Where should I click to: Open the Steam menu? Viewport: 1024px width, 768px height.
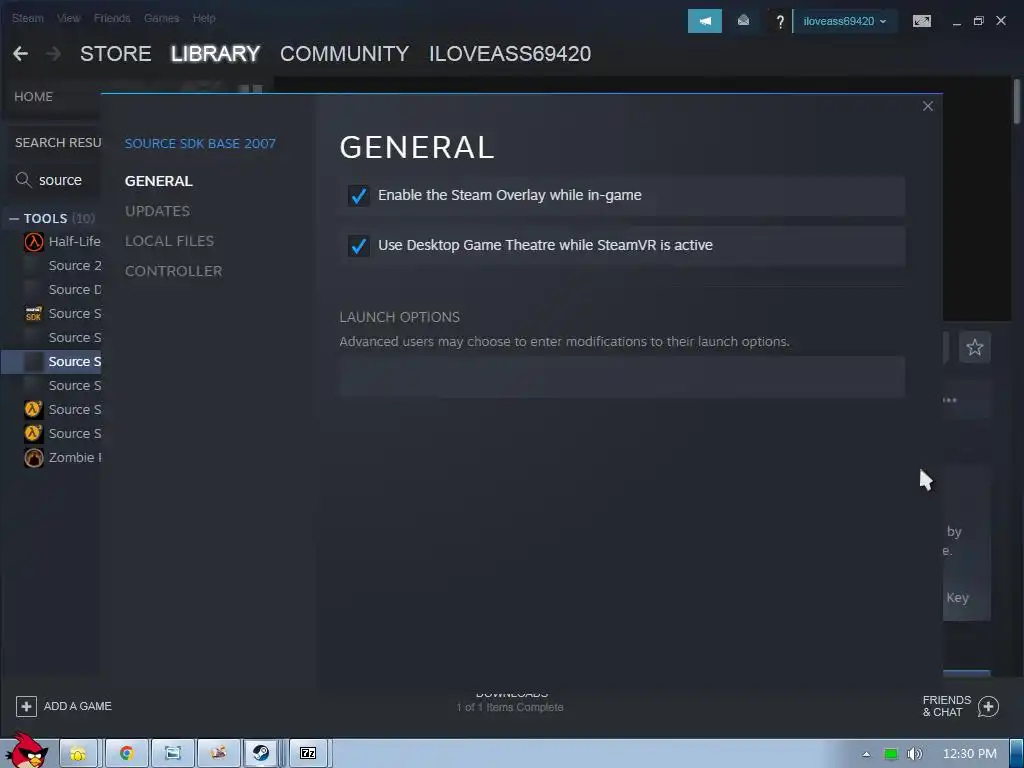[27, 18]
